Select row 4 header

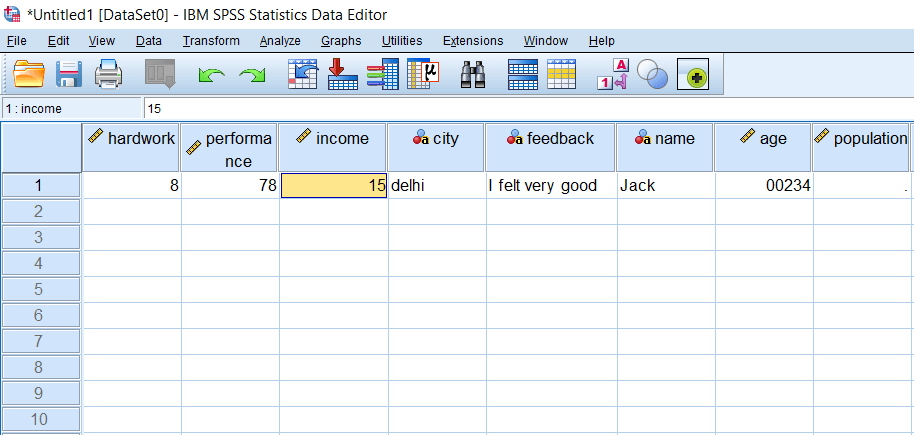click(41, 264)
